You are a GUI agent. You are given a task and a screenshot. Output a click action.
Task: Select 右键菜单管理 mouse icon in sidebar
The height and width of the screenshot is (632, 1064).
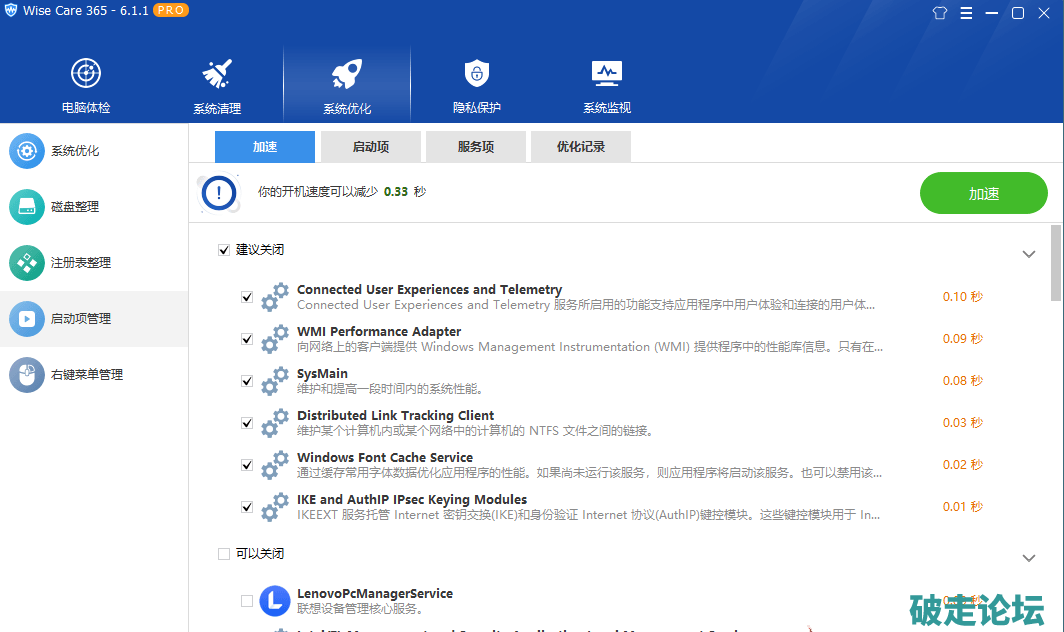tap(27, 375)
